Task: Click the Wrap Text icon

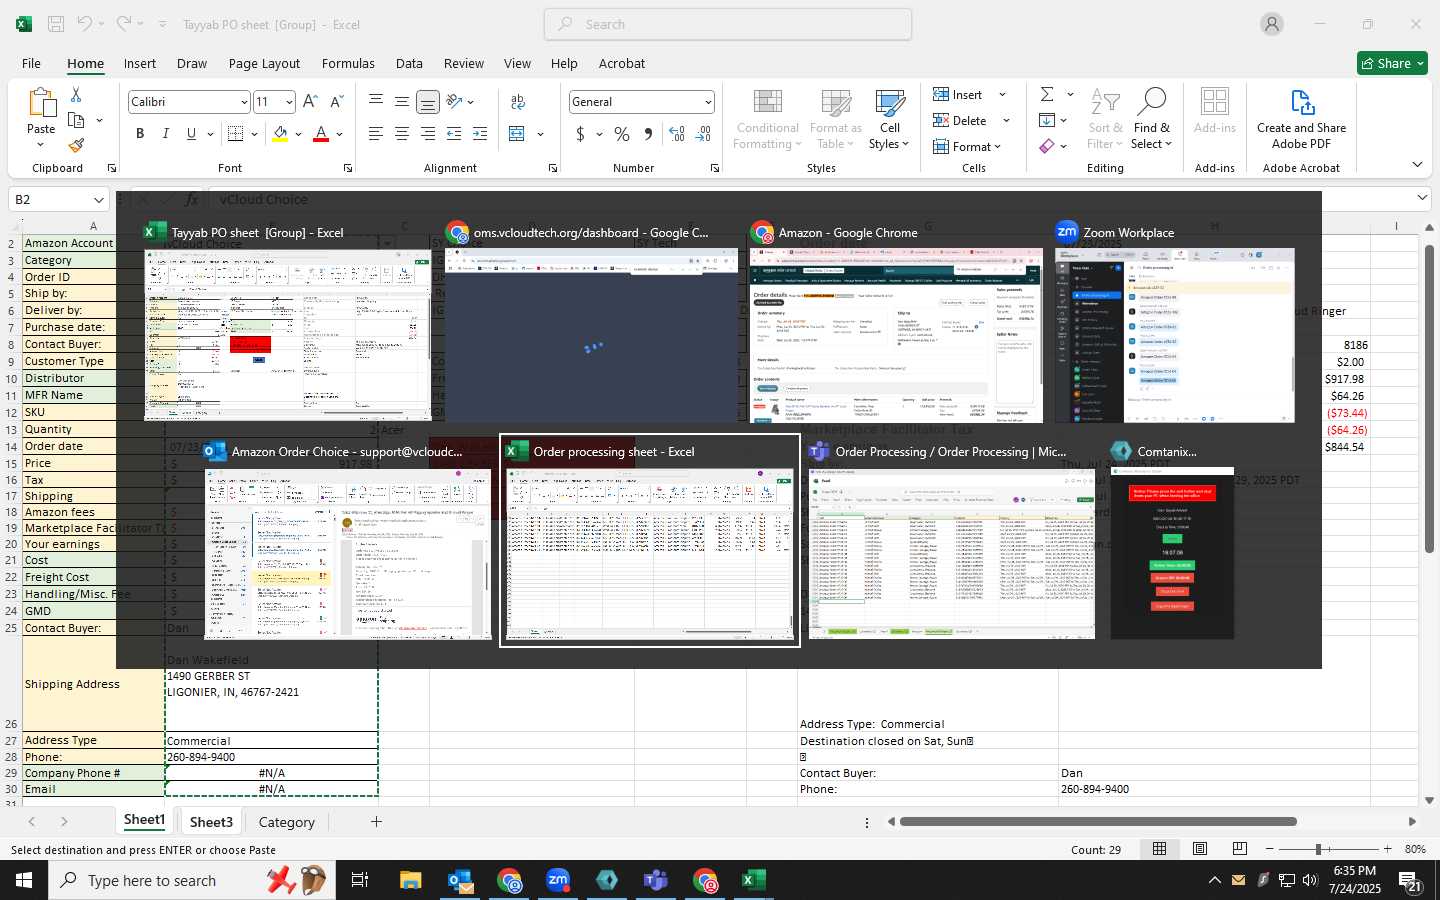Action: coord(518,101)
